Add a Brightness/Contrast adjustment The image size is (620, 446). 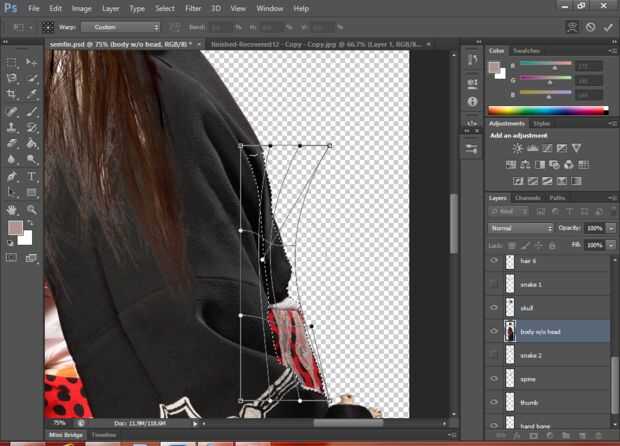click(517, 148)
